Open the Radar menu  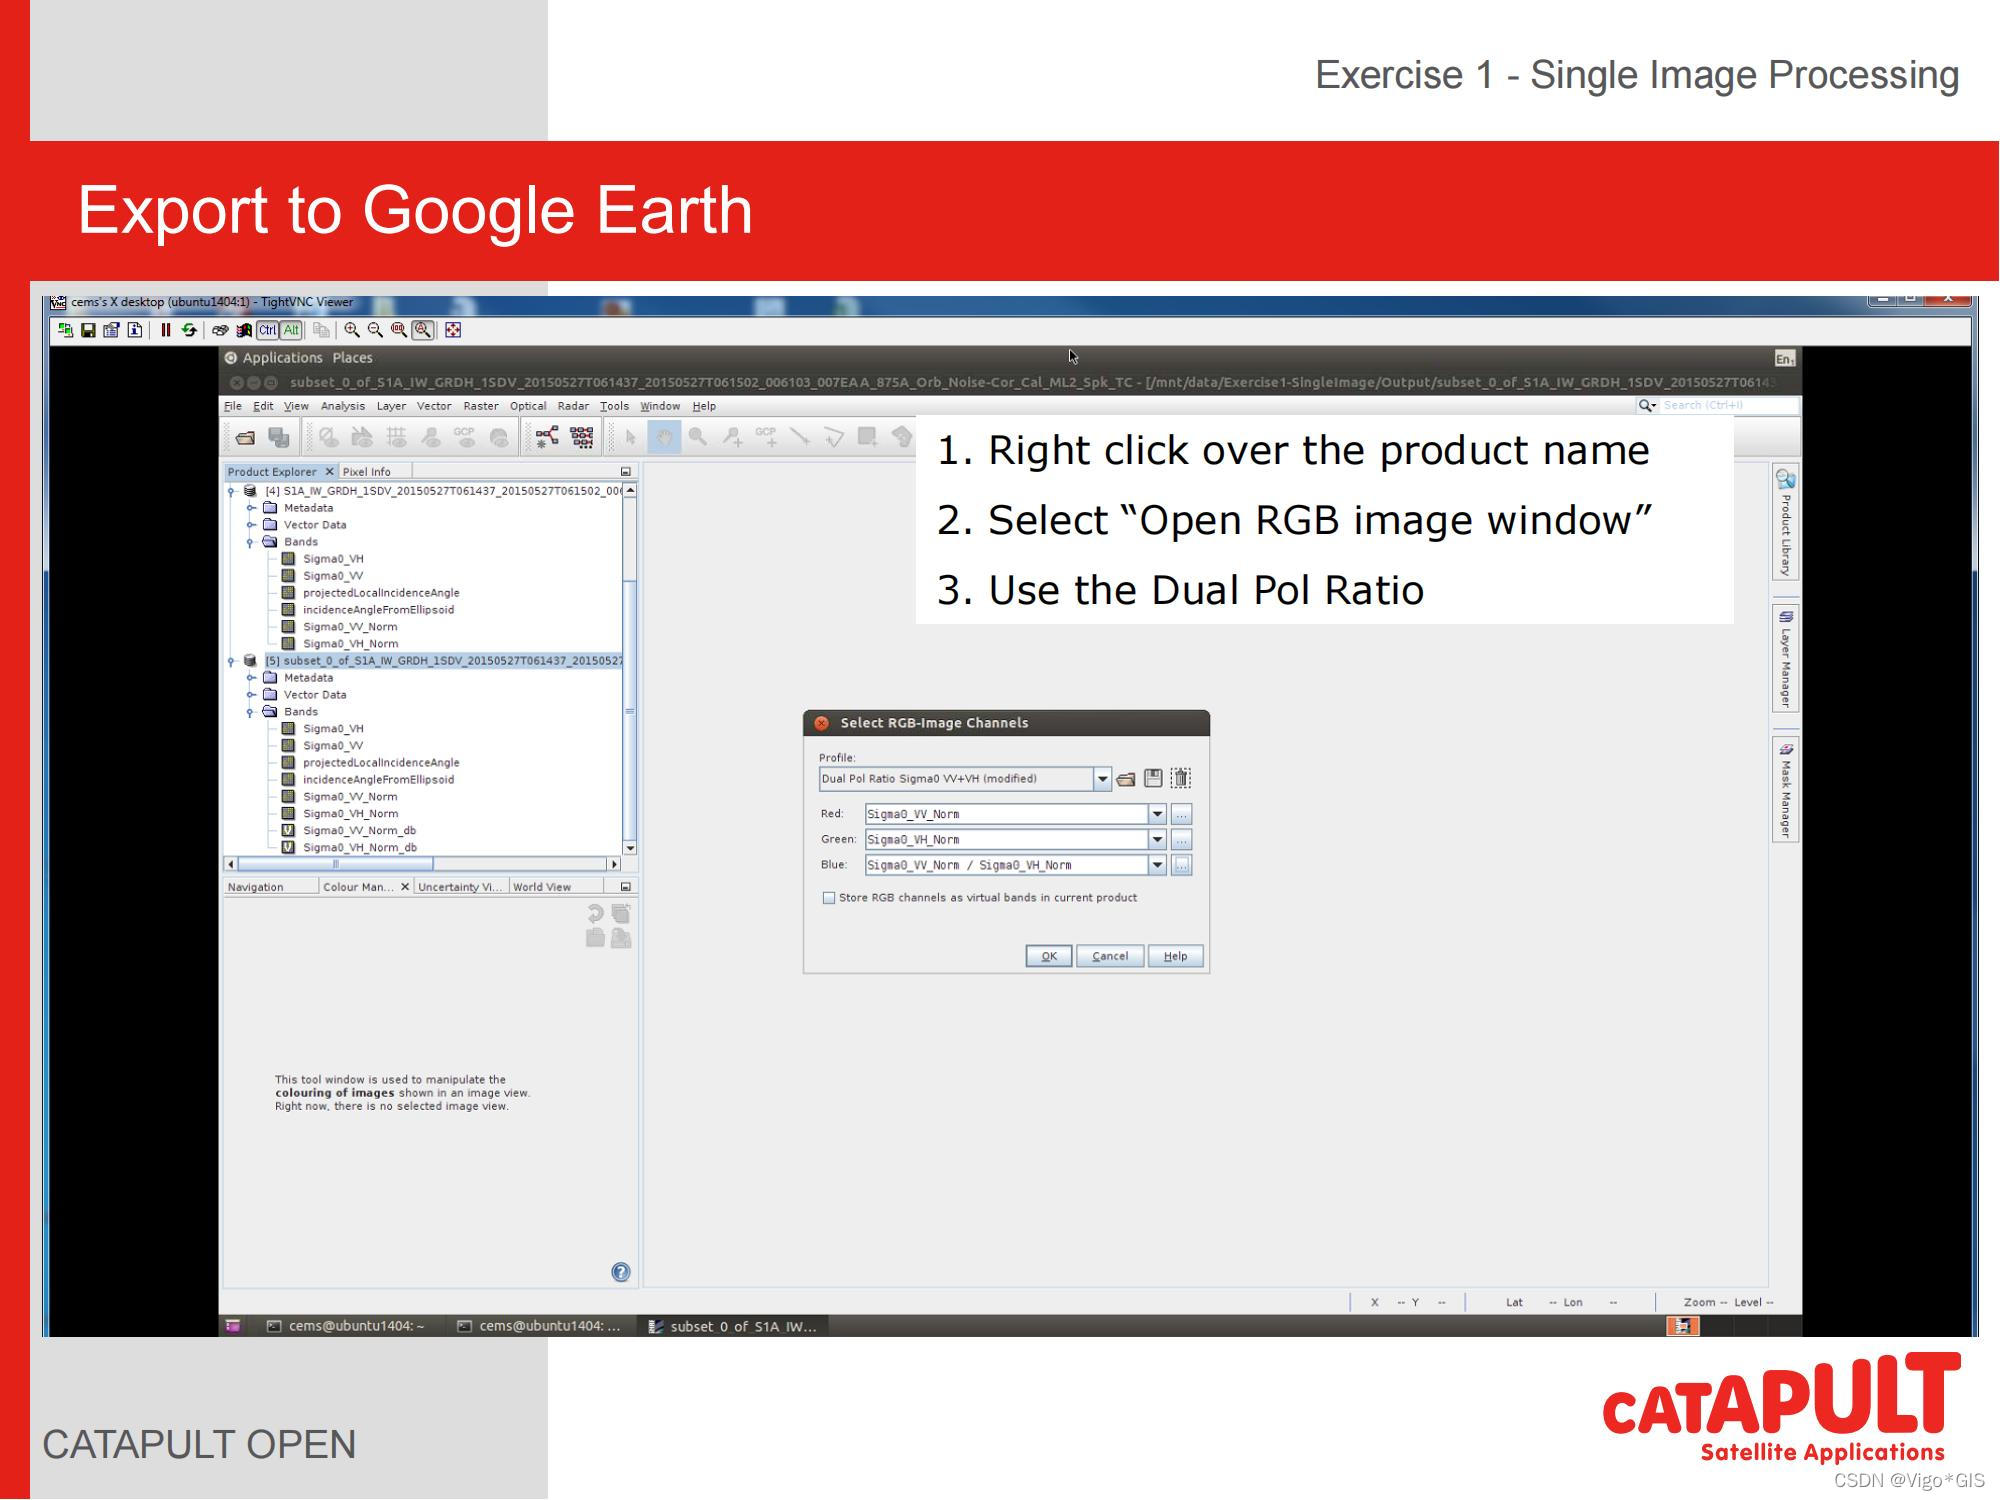[573, 406]
